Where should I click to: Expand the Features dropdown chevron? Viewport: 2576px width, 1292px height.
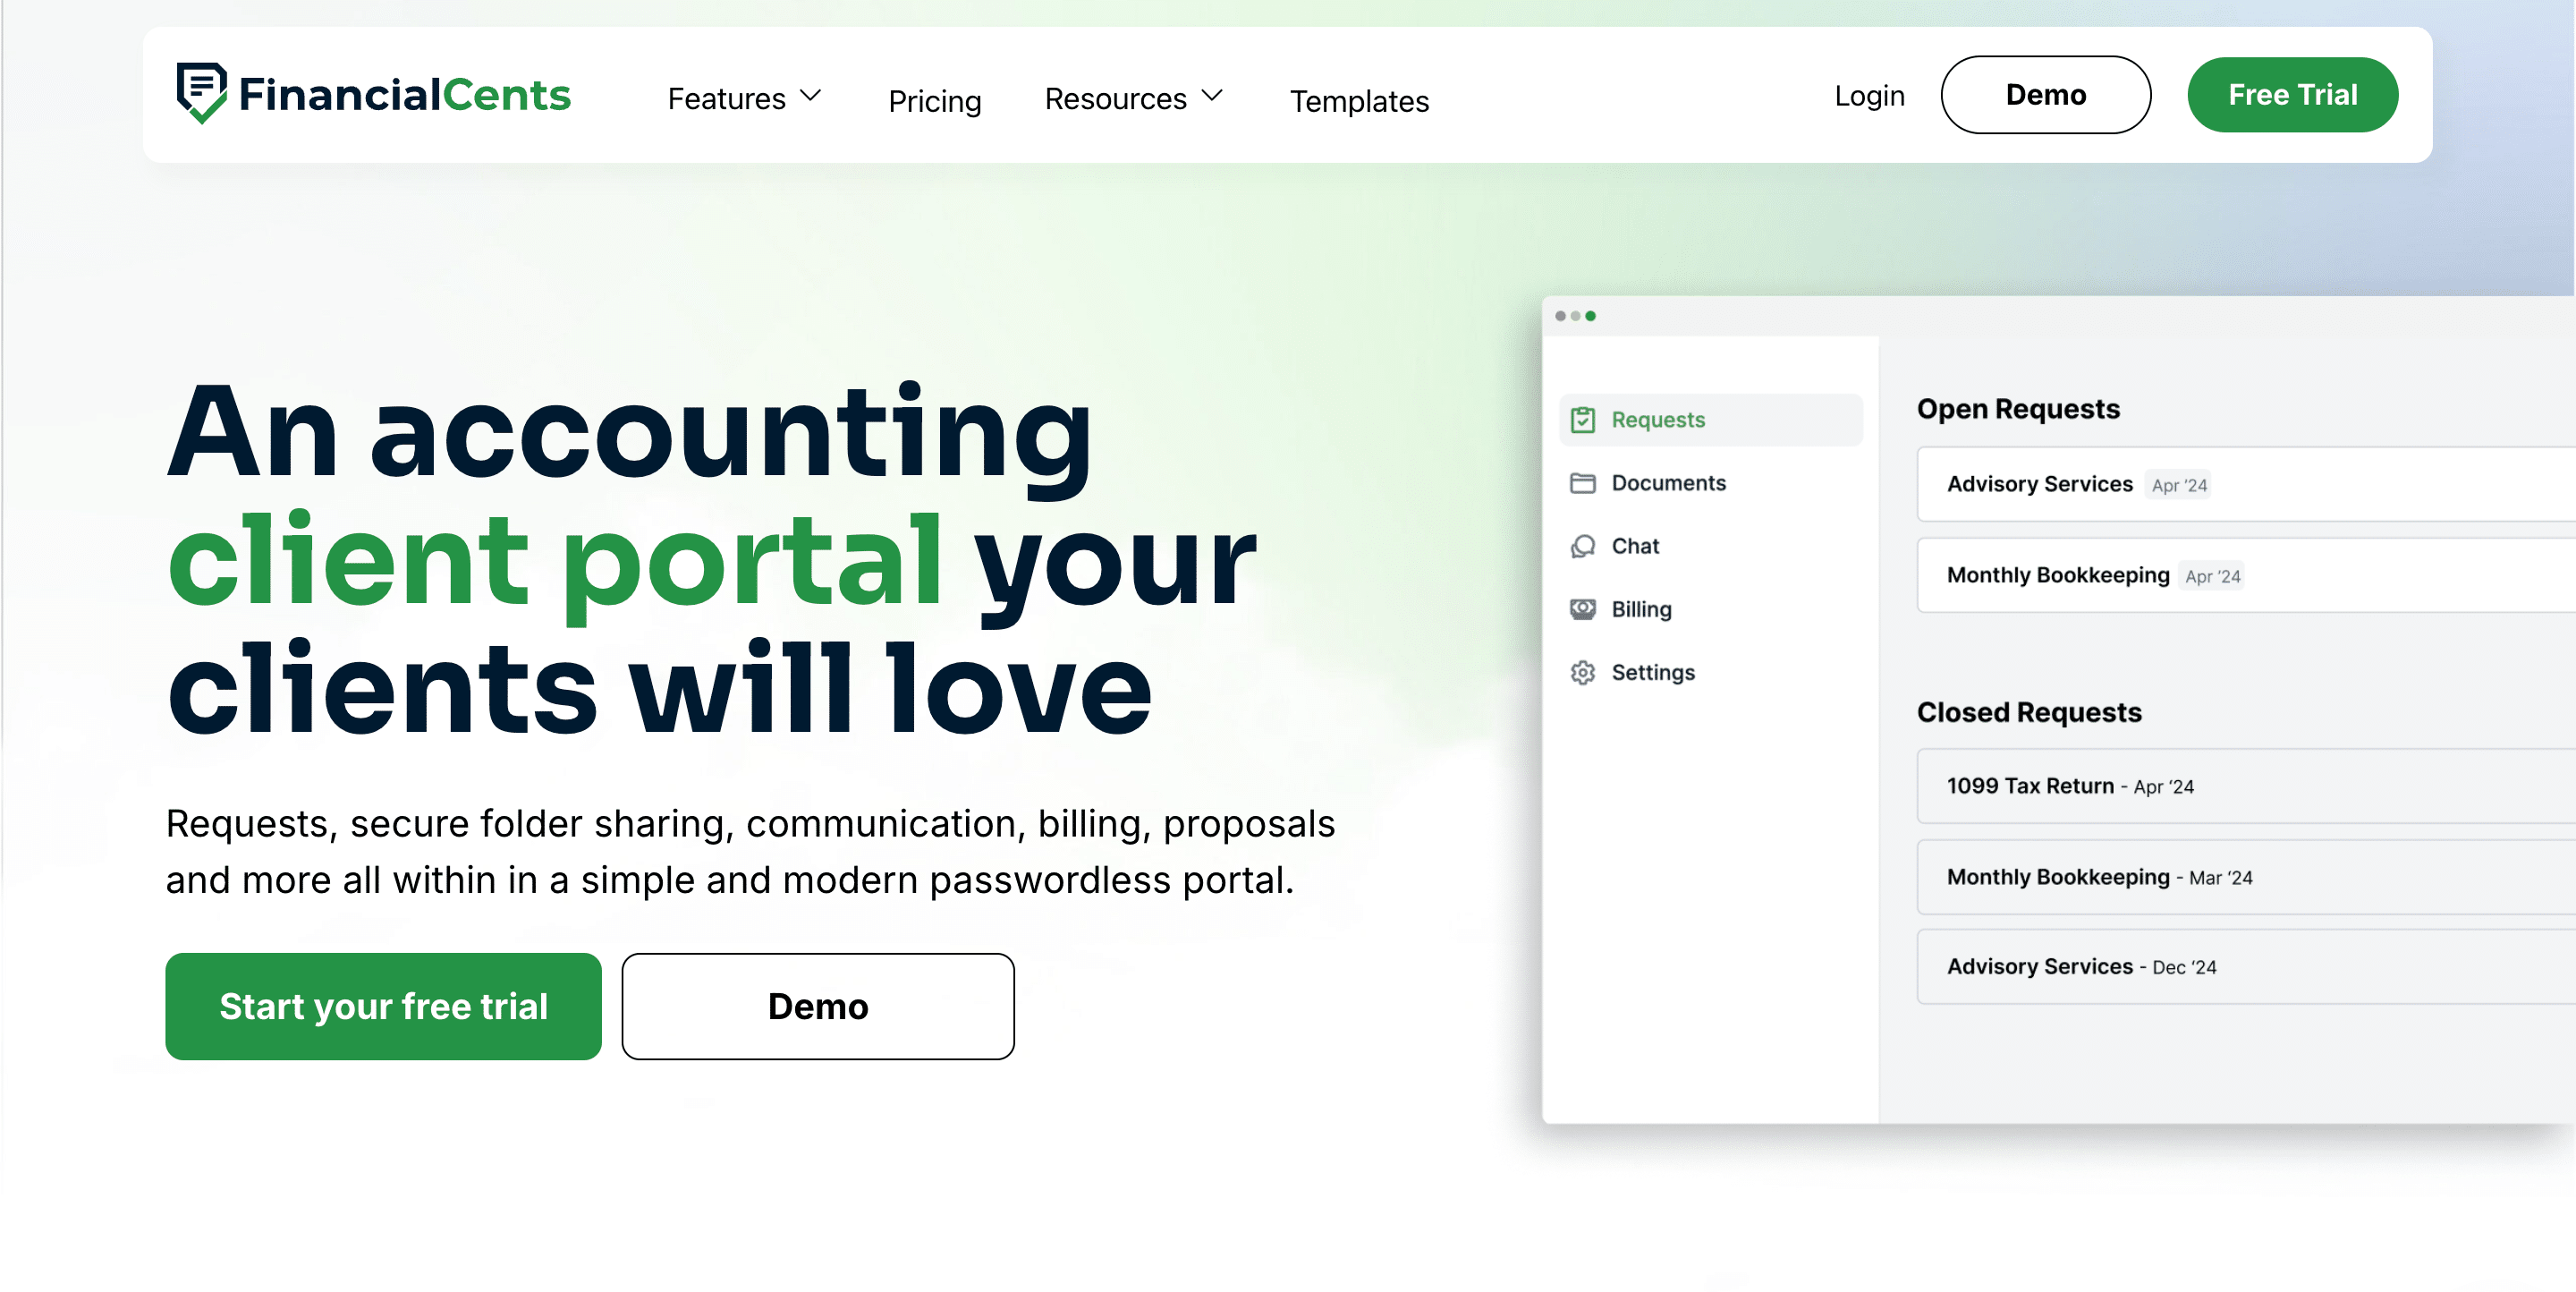pyautogui.click(x=811, y=96)
